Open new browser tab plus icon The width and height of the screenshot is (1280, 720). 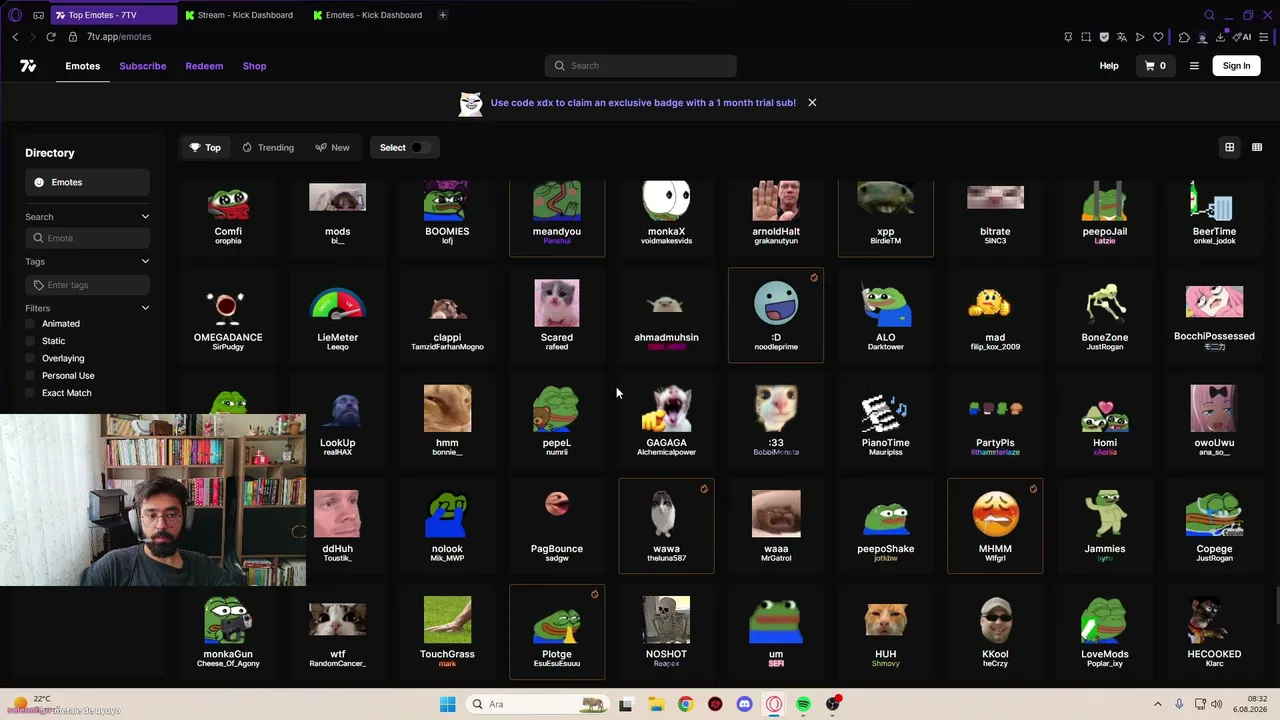click(442, 15)
